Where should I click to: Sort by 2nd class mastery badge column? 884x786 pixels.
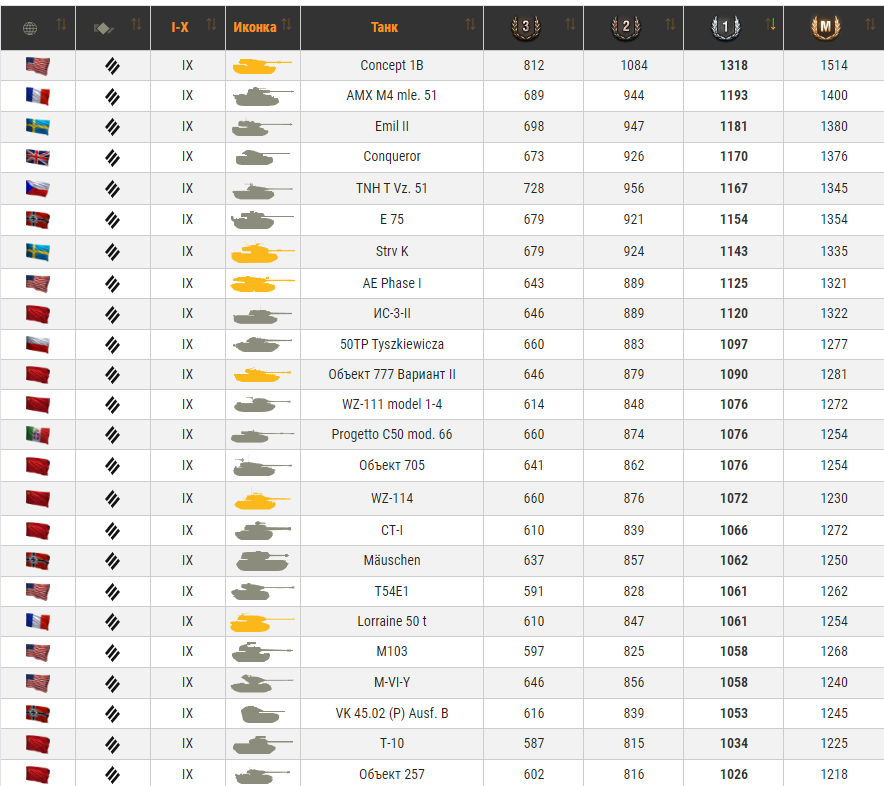point(626,27)
